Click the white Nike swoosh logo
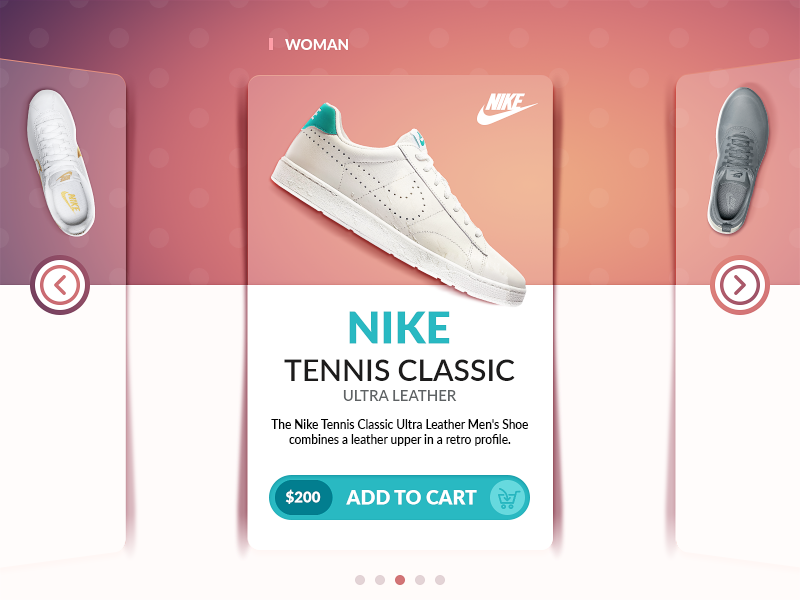This screenshot has height=600, width=800. coord(507,109)
